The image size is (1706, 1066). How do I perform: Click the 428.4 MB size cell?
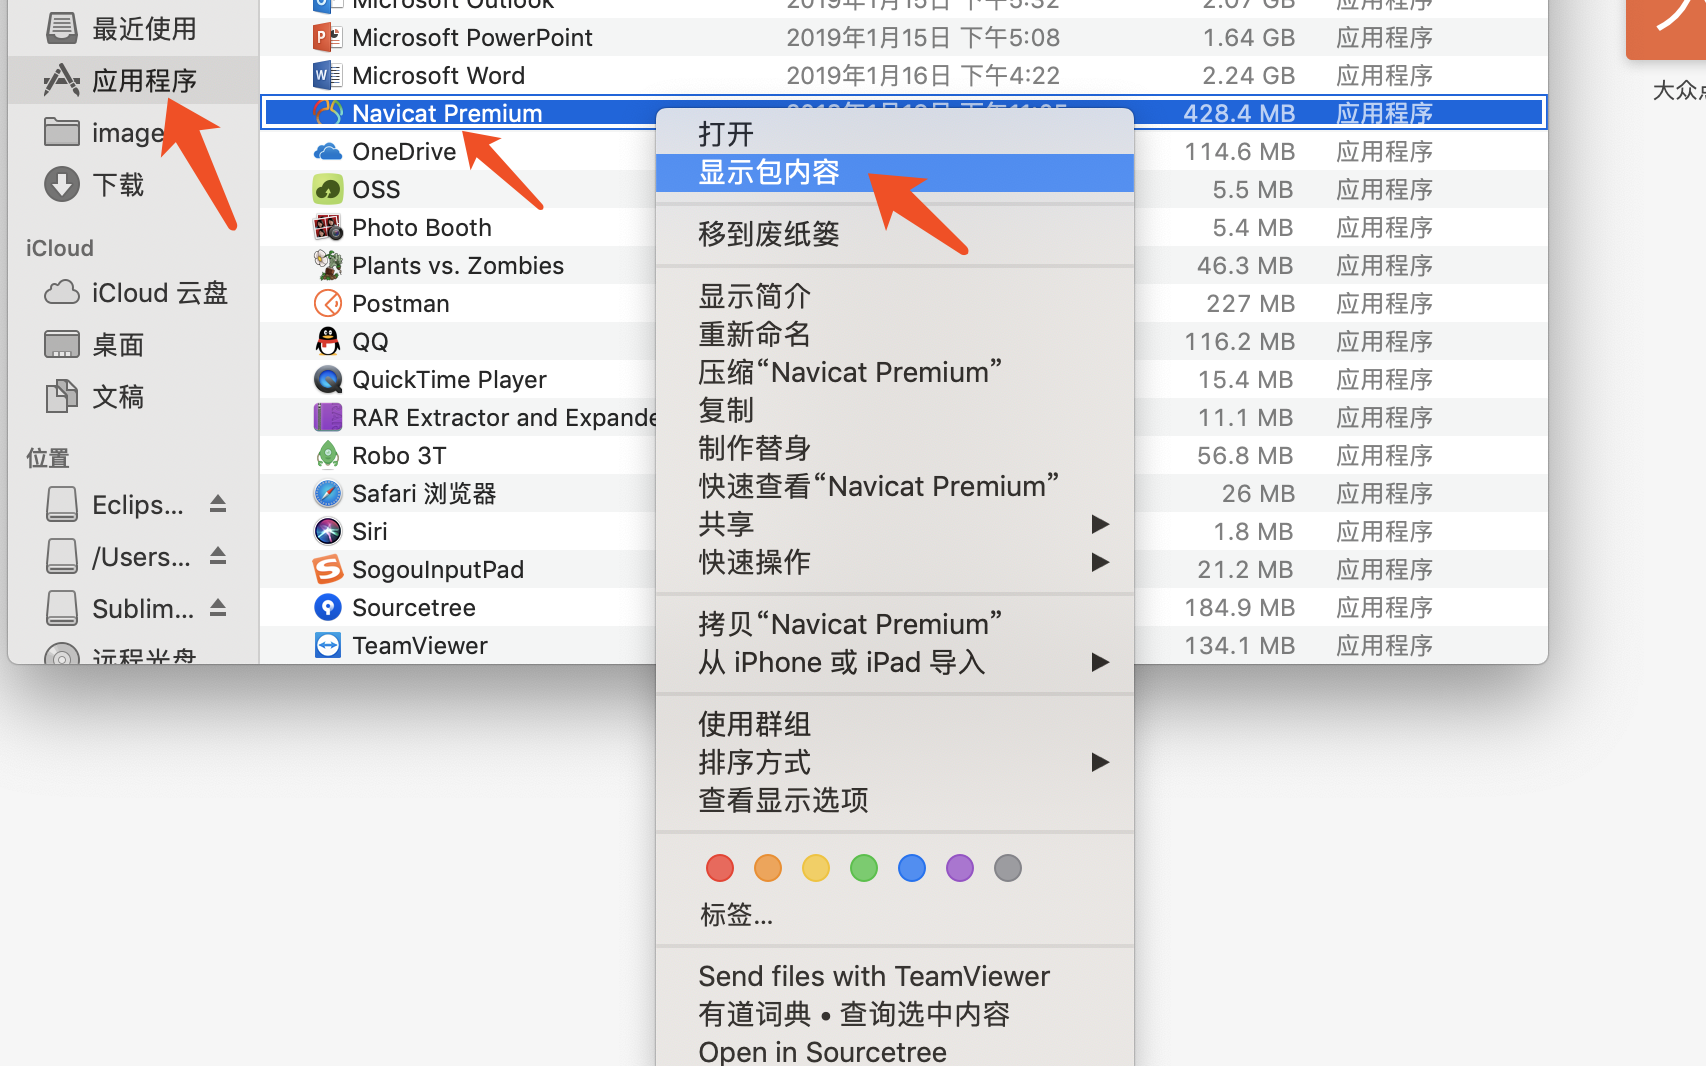pyautogui.click(x=1239, y=114)
